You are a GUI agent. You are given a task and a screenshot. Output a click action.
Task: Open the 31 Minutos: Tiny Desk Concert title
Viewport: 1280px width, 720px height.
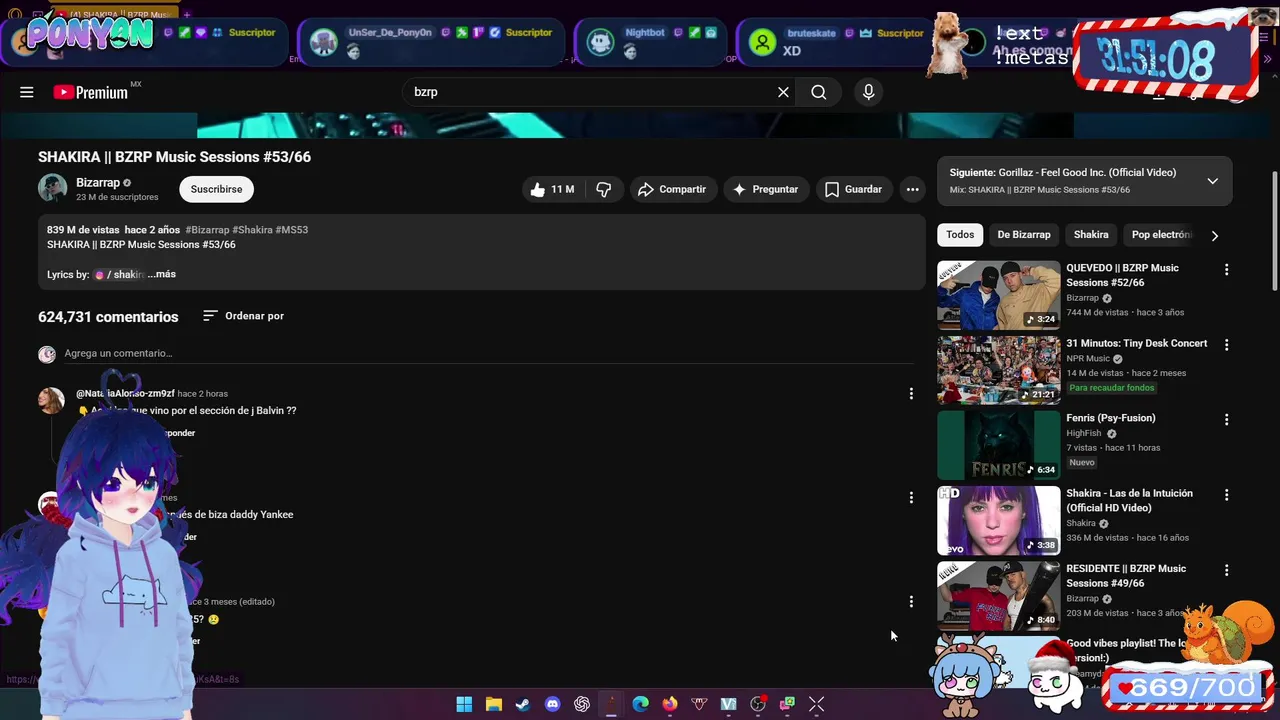tap(1136, 343)
